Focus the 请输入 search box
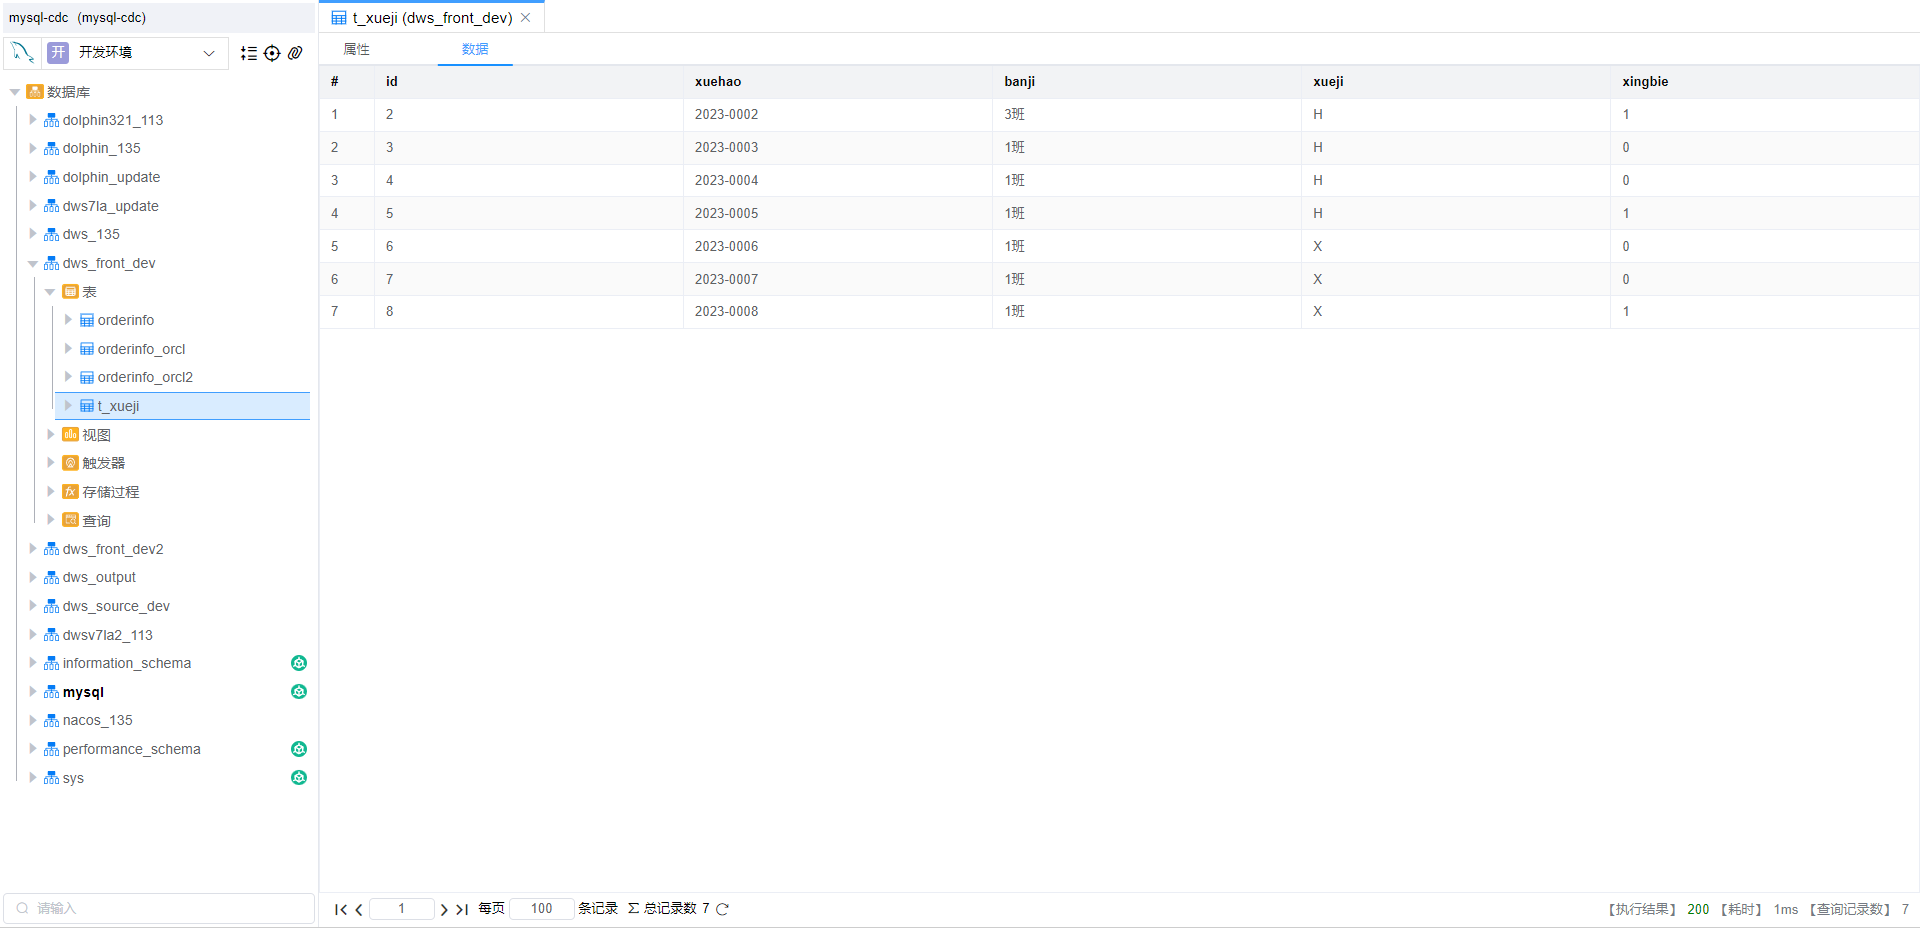The height and width of the screenshot is (928, 1920). (160, 908)
